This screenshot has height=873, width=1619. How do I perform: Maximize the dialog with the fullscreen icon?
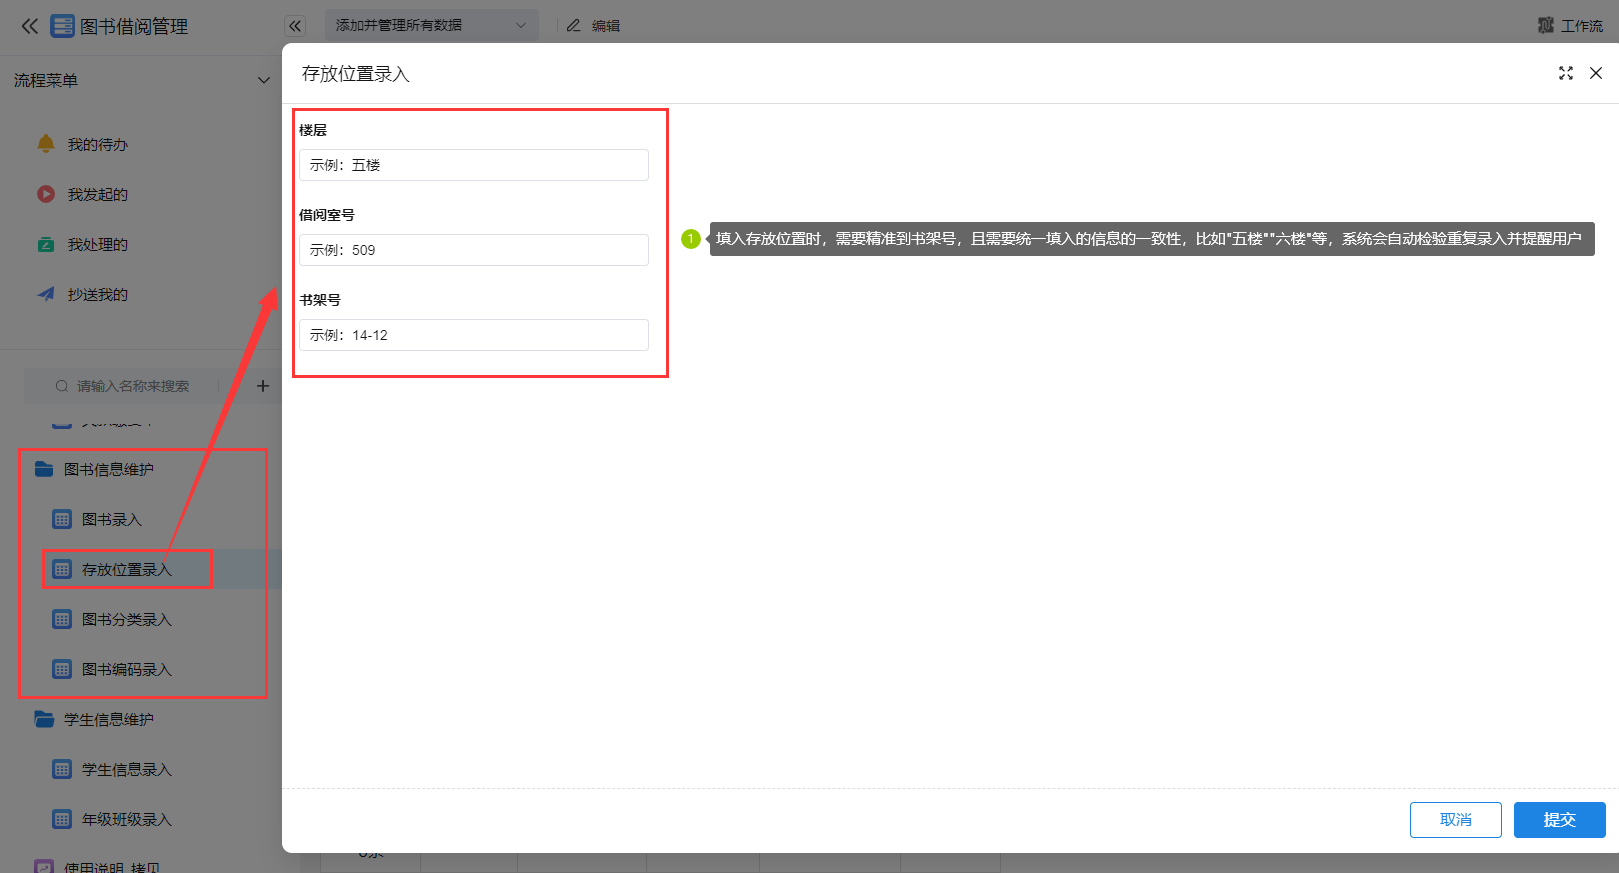[1566, 73]
